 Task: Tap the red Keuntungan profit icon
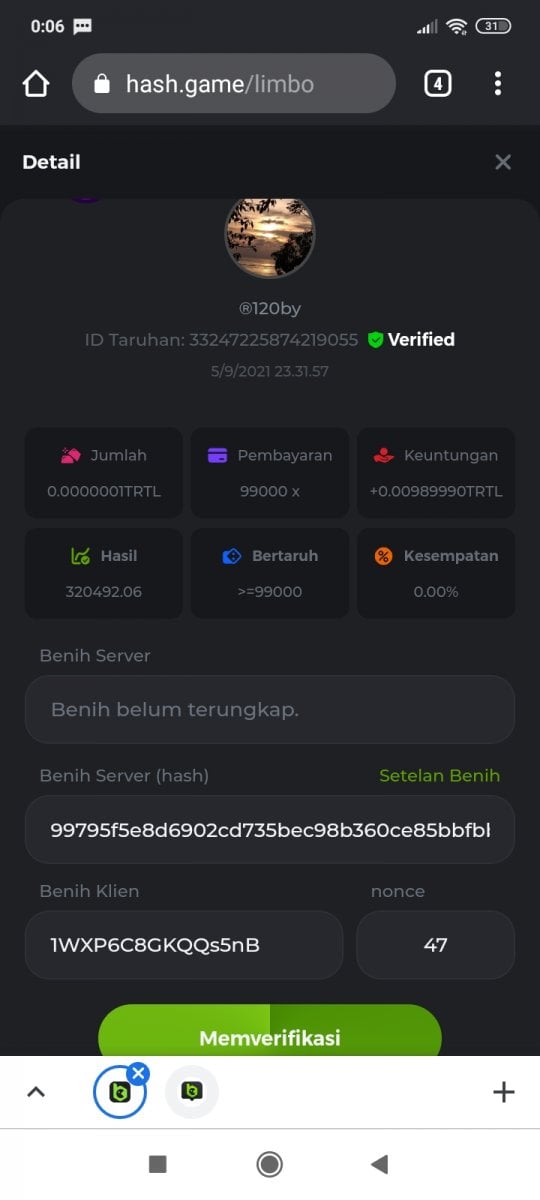[383, 456]
